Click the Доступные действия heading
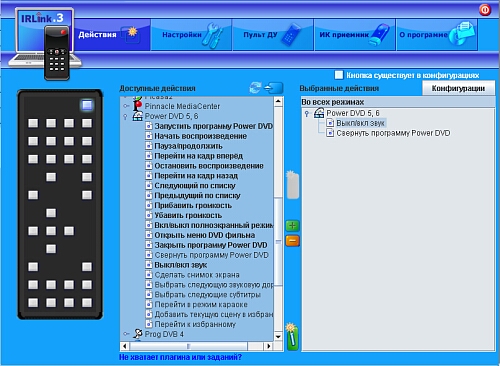 click(x=157, y=88)
